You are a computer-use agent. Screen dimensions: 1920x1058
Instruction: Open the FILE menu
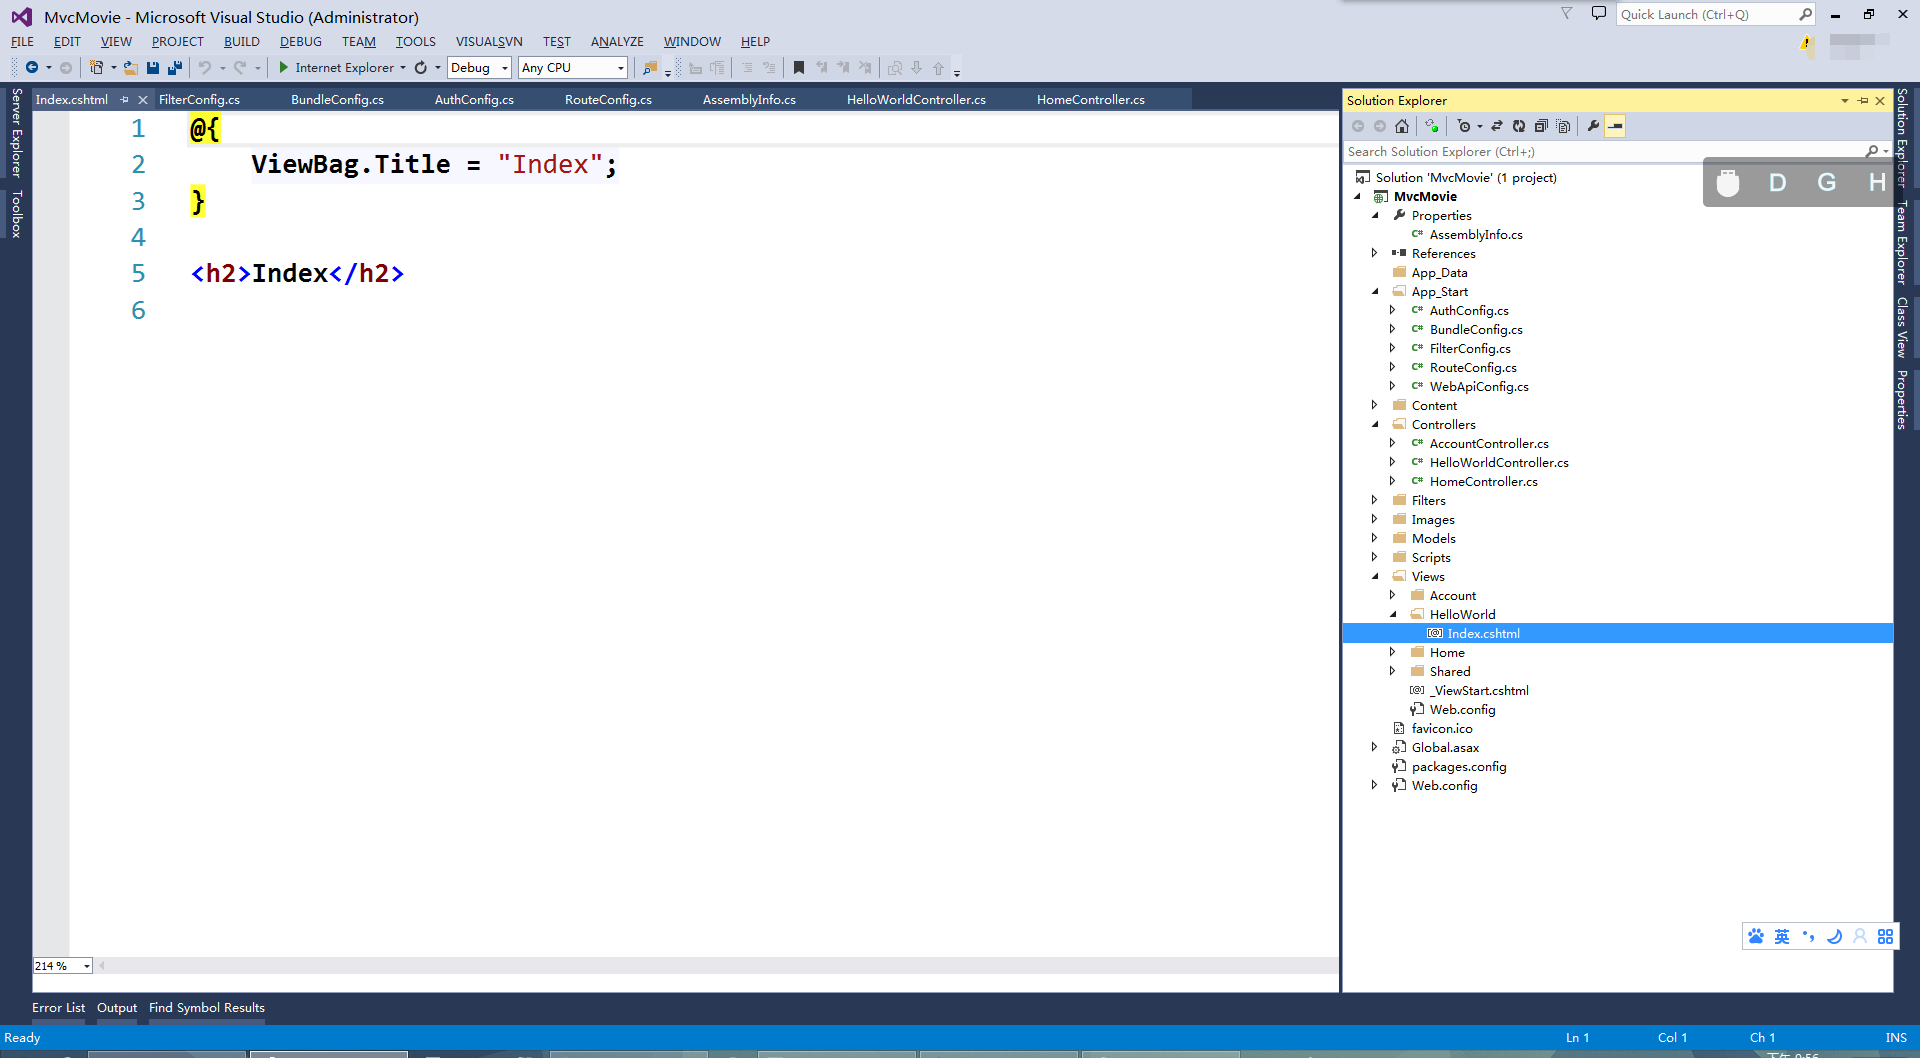[22, 42]
